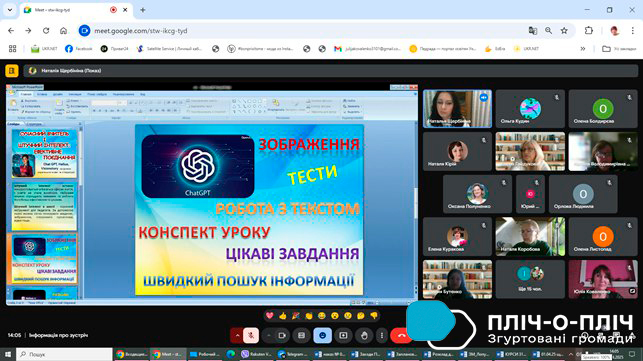Open the tile showing 15 more participants

click(530, 279)
